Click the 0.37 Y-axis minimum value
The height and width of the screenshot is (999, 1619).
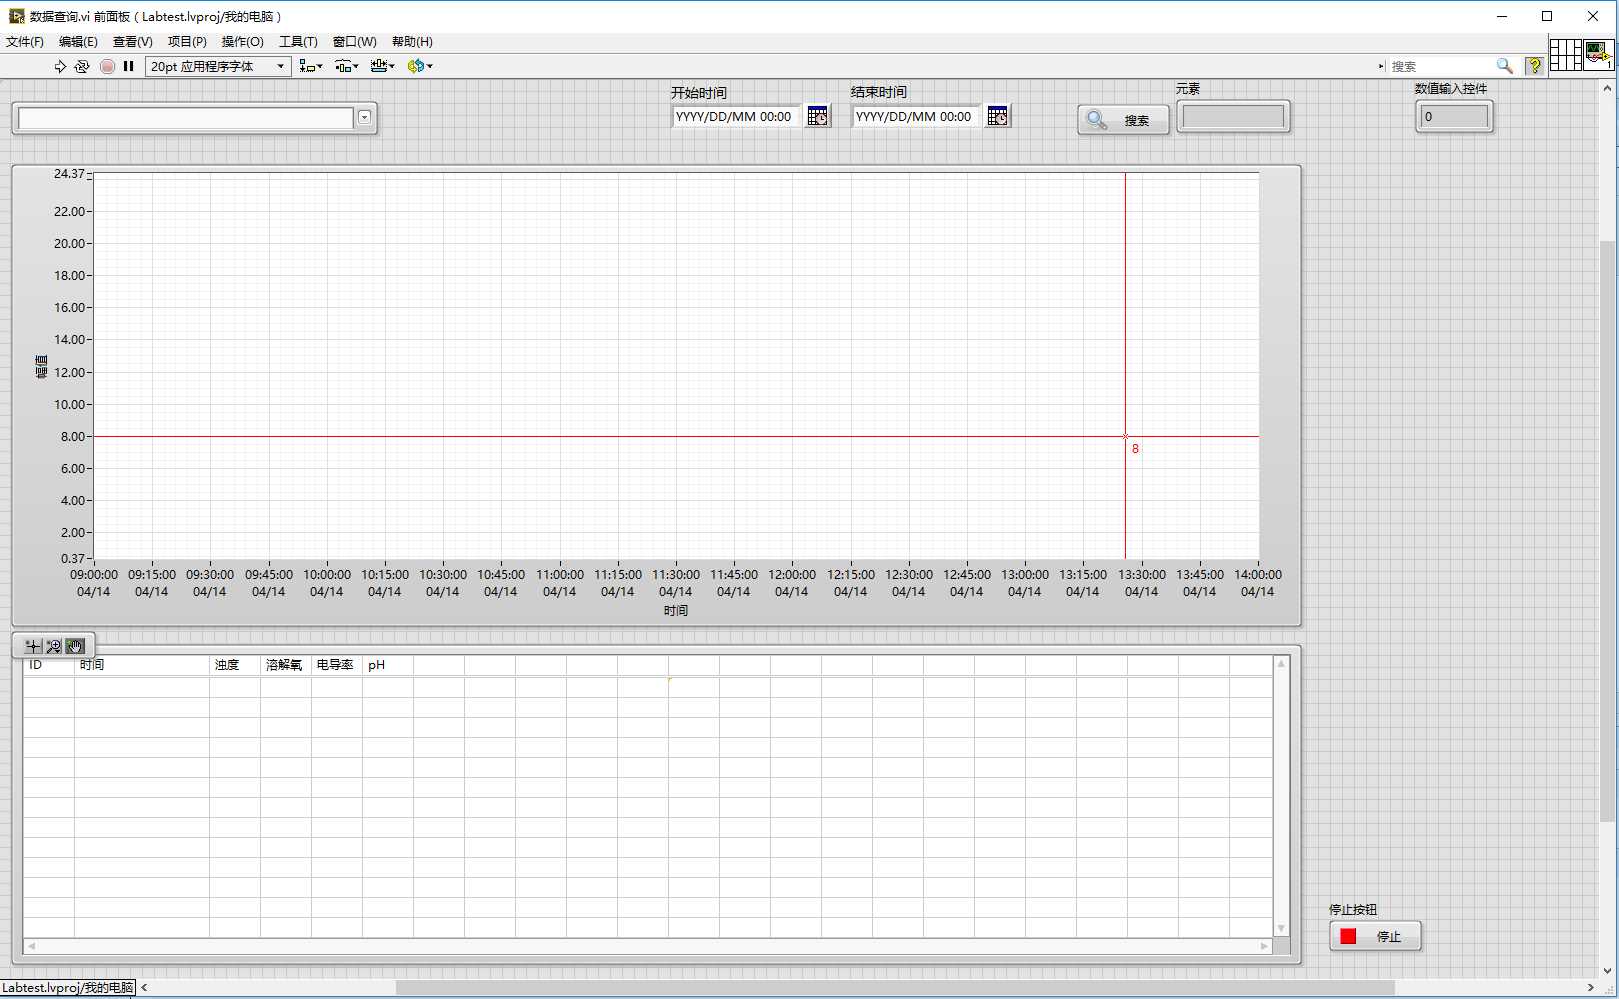pos(73,559)
